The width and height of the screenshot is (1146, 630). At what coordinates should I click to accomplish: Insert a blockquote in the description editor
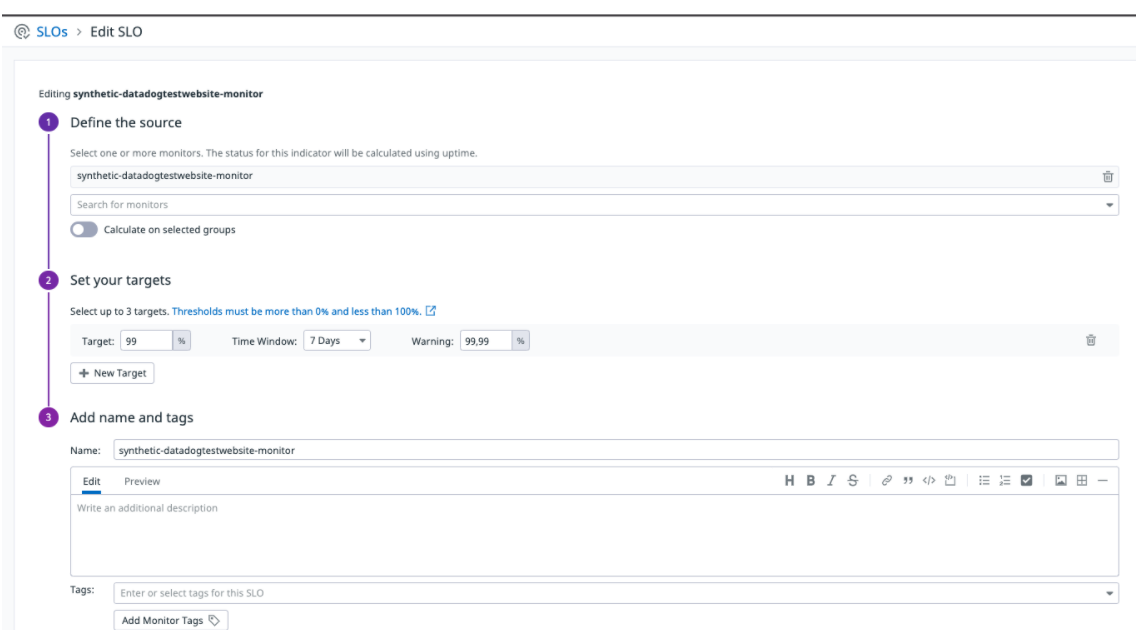tap(908, 480)
